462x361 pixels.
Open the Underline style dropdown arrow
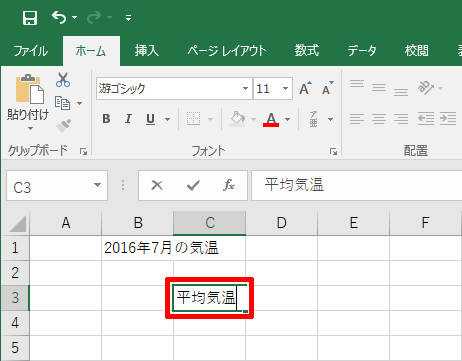click(167, 119)
